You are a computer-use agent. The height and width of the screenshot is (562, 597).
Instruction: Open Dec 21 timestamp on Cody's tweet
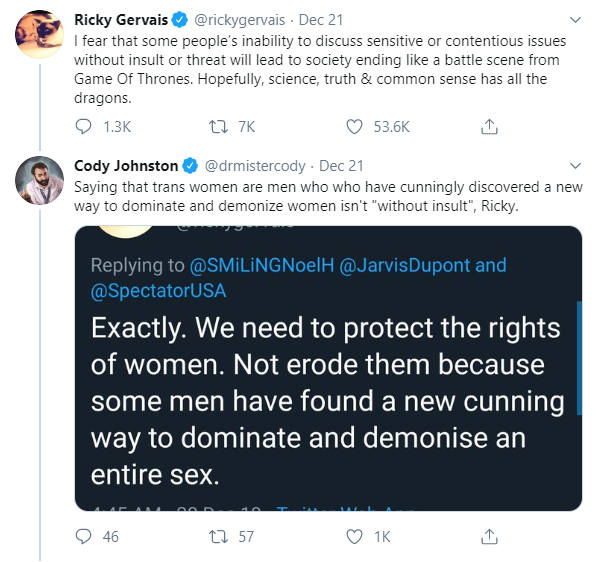tap(341, 166)
